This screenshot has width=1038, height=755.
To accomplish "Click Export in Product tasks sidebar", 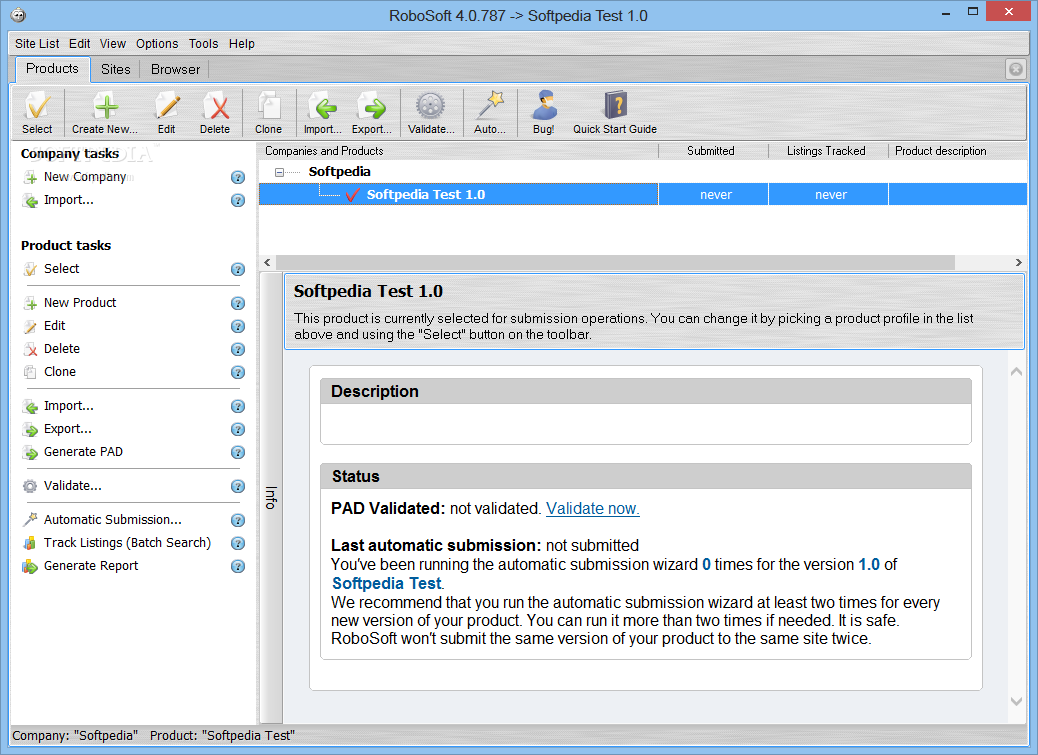I will [x=68, y=429].
